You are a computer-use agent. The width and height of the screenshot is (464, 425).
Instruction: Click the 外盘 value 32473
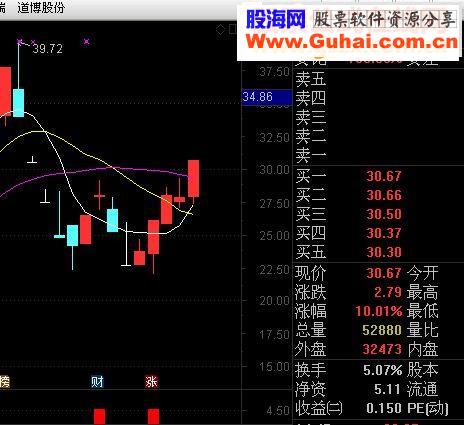[x=382, y=349]
